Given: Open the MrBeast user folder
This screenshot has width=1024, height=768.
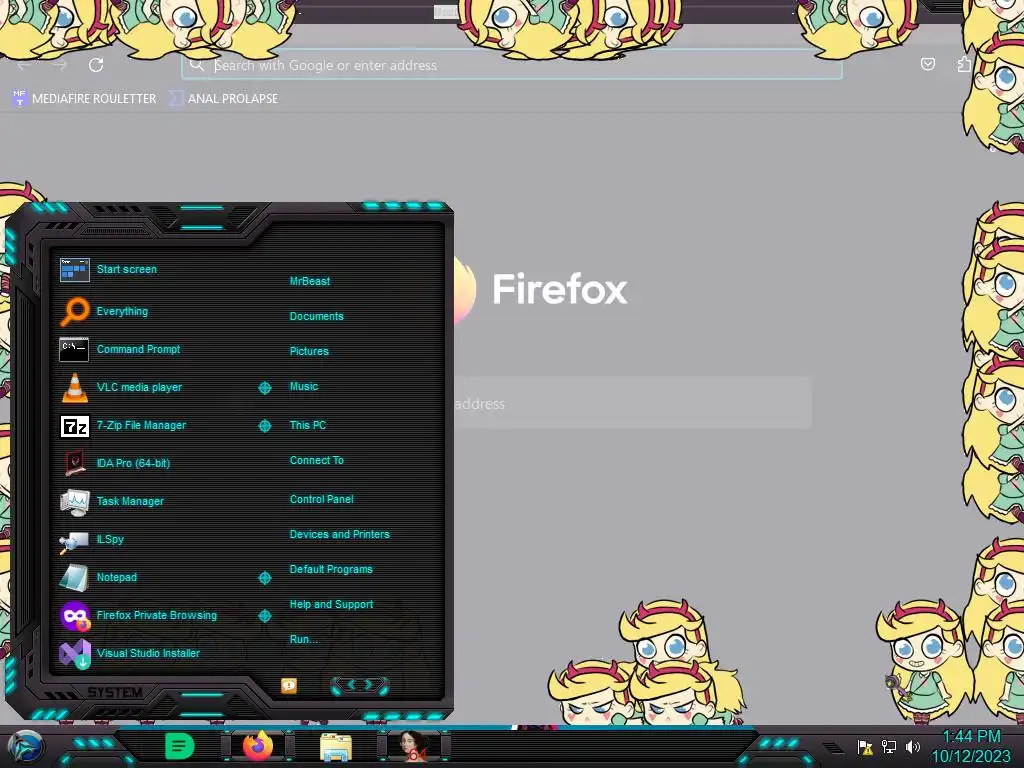Looking at the screenshot, I should coord(310,281).
